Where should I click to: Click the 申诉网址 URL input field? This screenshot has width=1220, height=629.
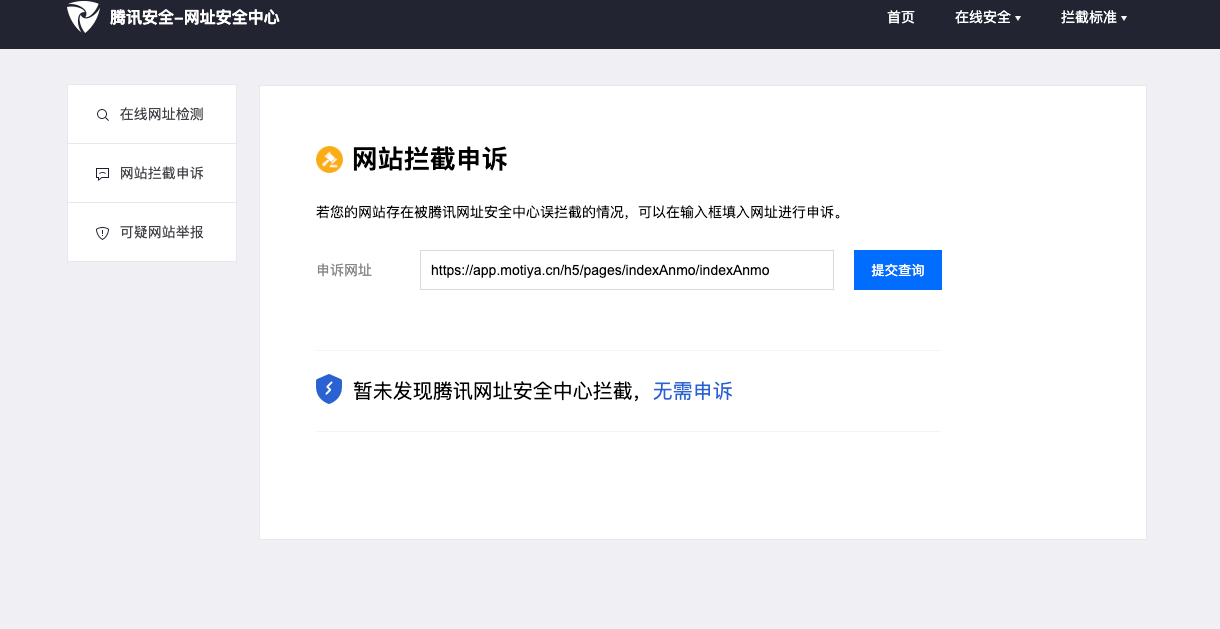click(x=627, y=270)
